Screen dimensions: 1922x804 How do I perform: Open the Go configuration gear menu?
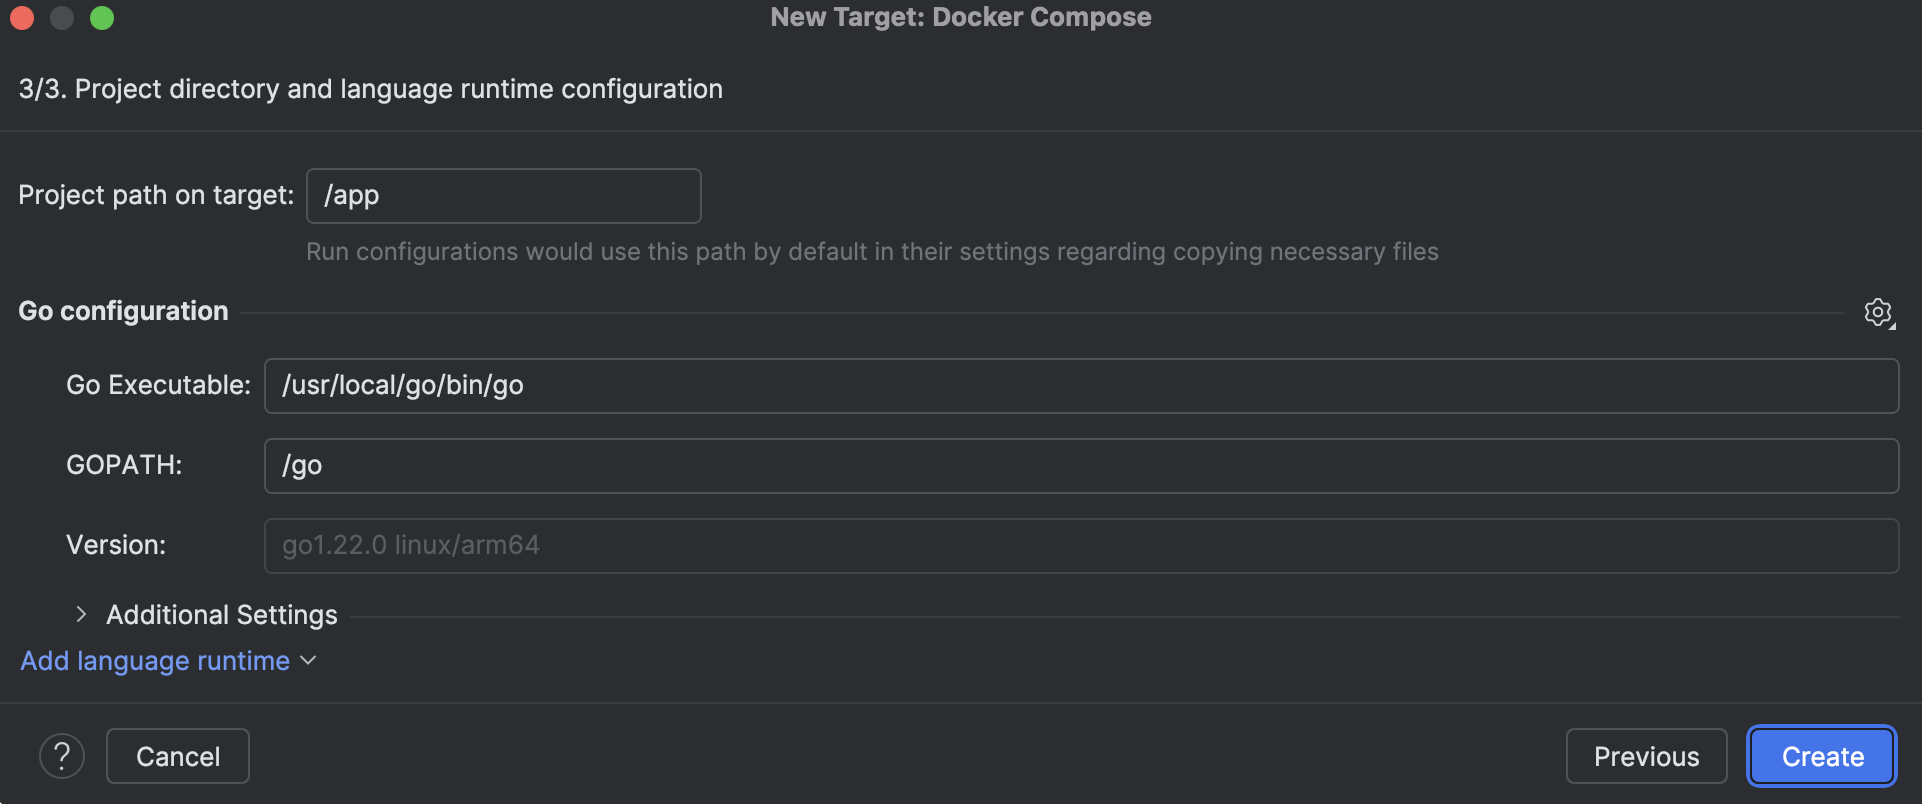[x=1878, y=312]
